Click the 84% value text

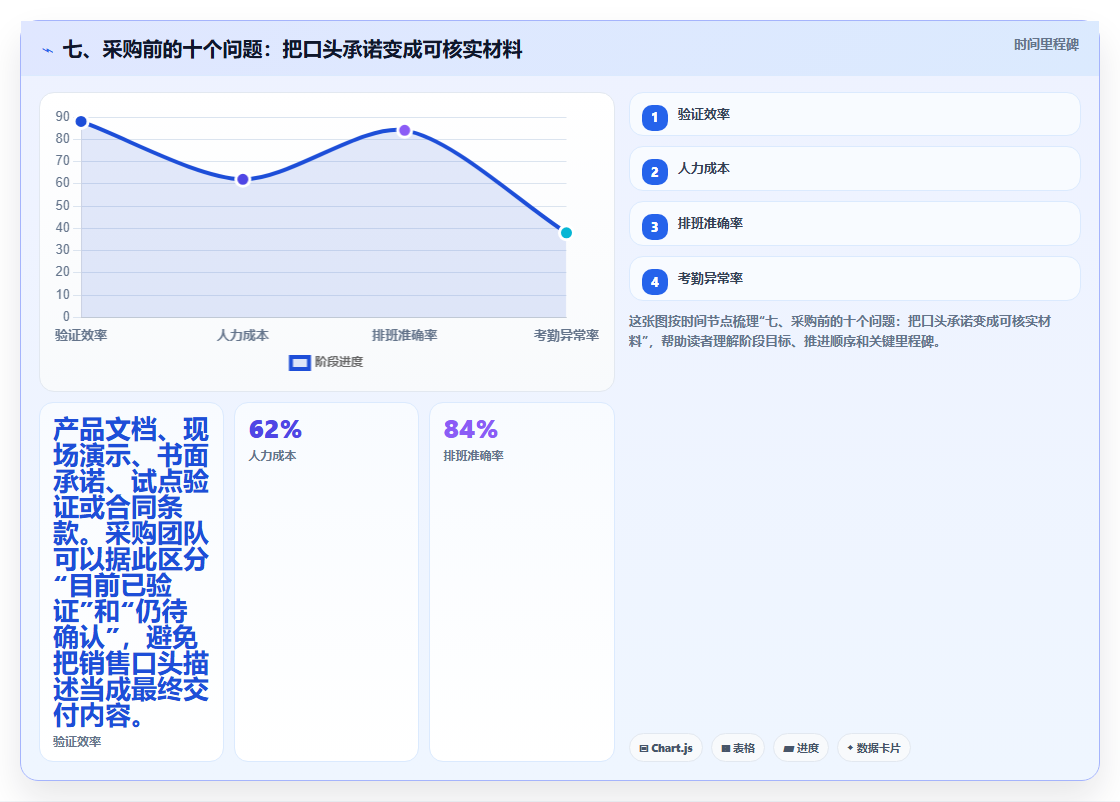[471, 429]
